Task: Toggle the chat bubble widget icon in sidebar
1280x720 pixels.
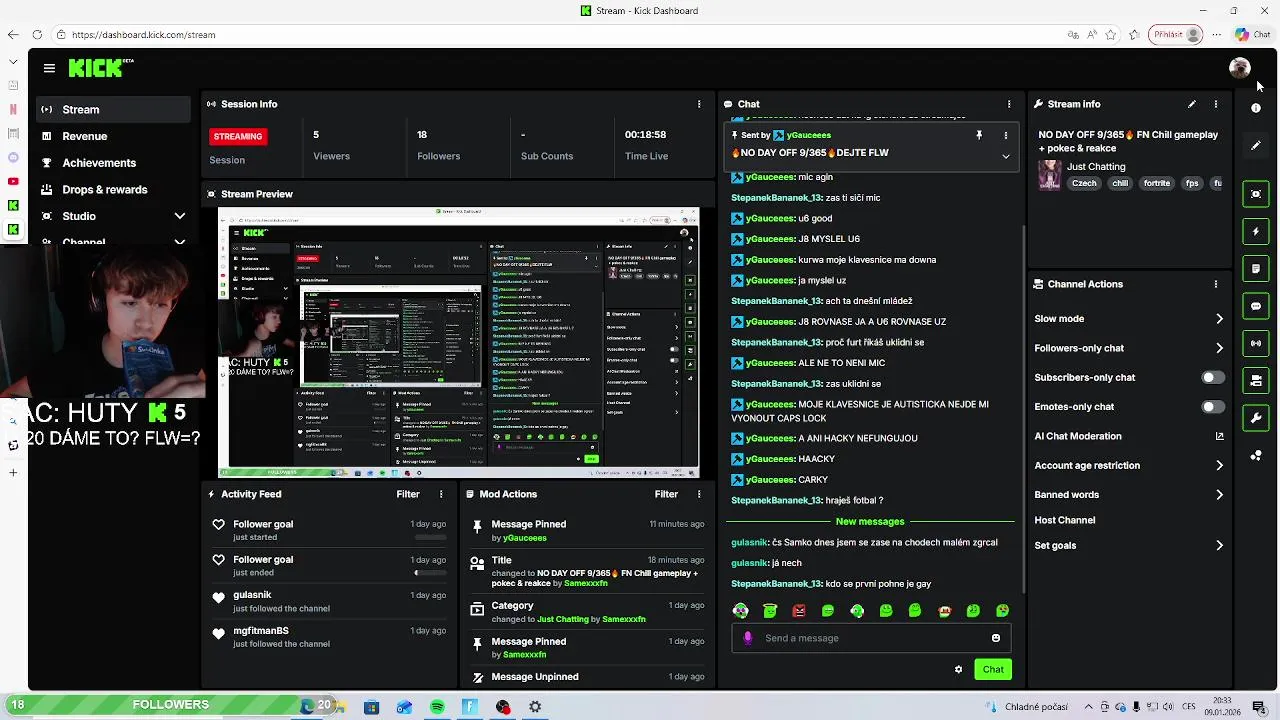Action: pos(1256,306)
